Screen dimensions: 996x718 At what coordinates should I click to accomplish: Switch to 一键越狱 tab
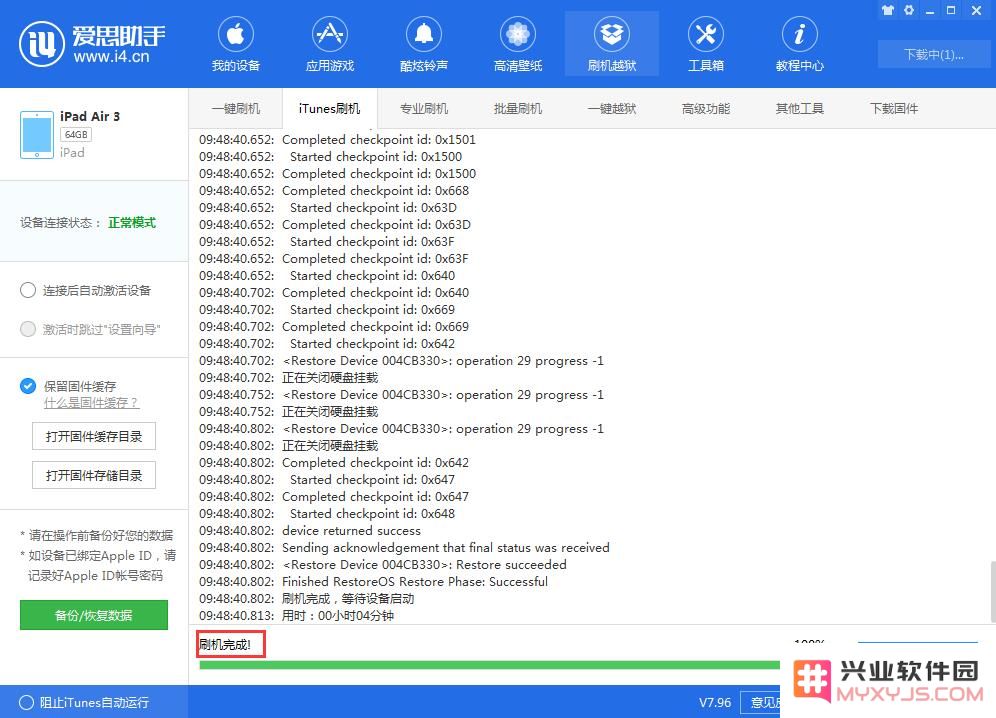coord(611,109)
